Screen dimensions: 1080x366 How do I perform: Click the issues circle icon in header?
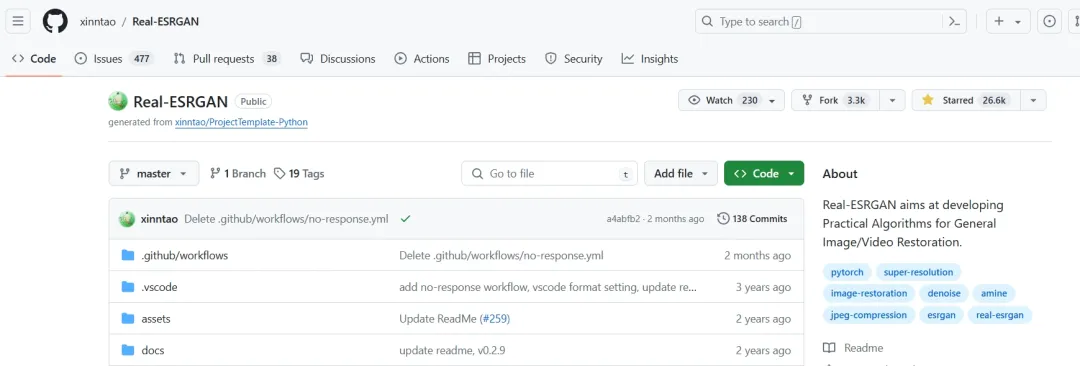1050,21
